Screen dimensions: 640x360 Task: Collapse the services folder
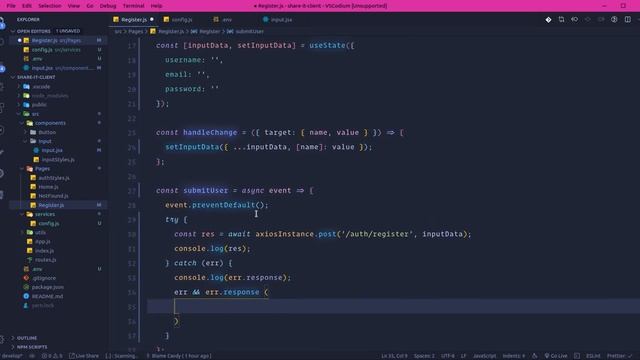coord(45,214)
